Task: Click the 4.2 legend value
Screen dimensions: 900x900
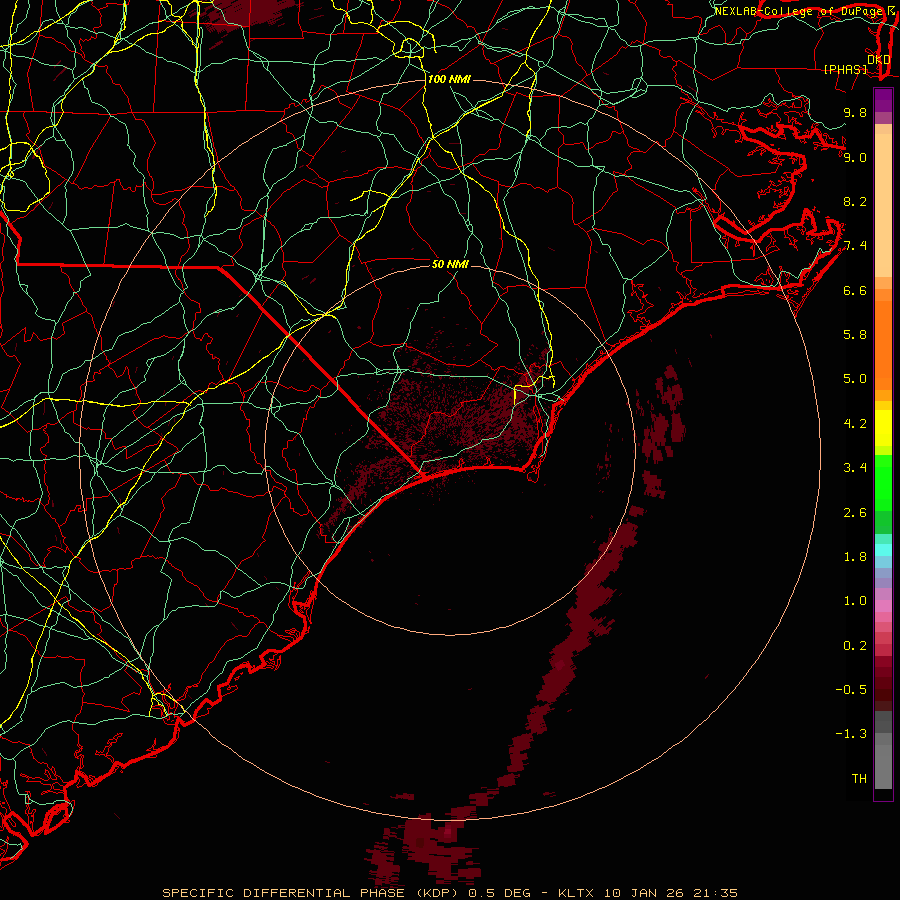Action: click(x=855, y=424)
